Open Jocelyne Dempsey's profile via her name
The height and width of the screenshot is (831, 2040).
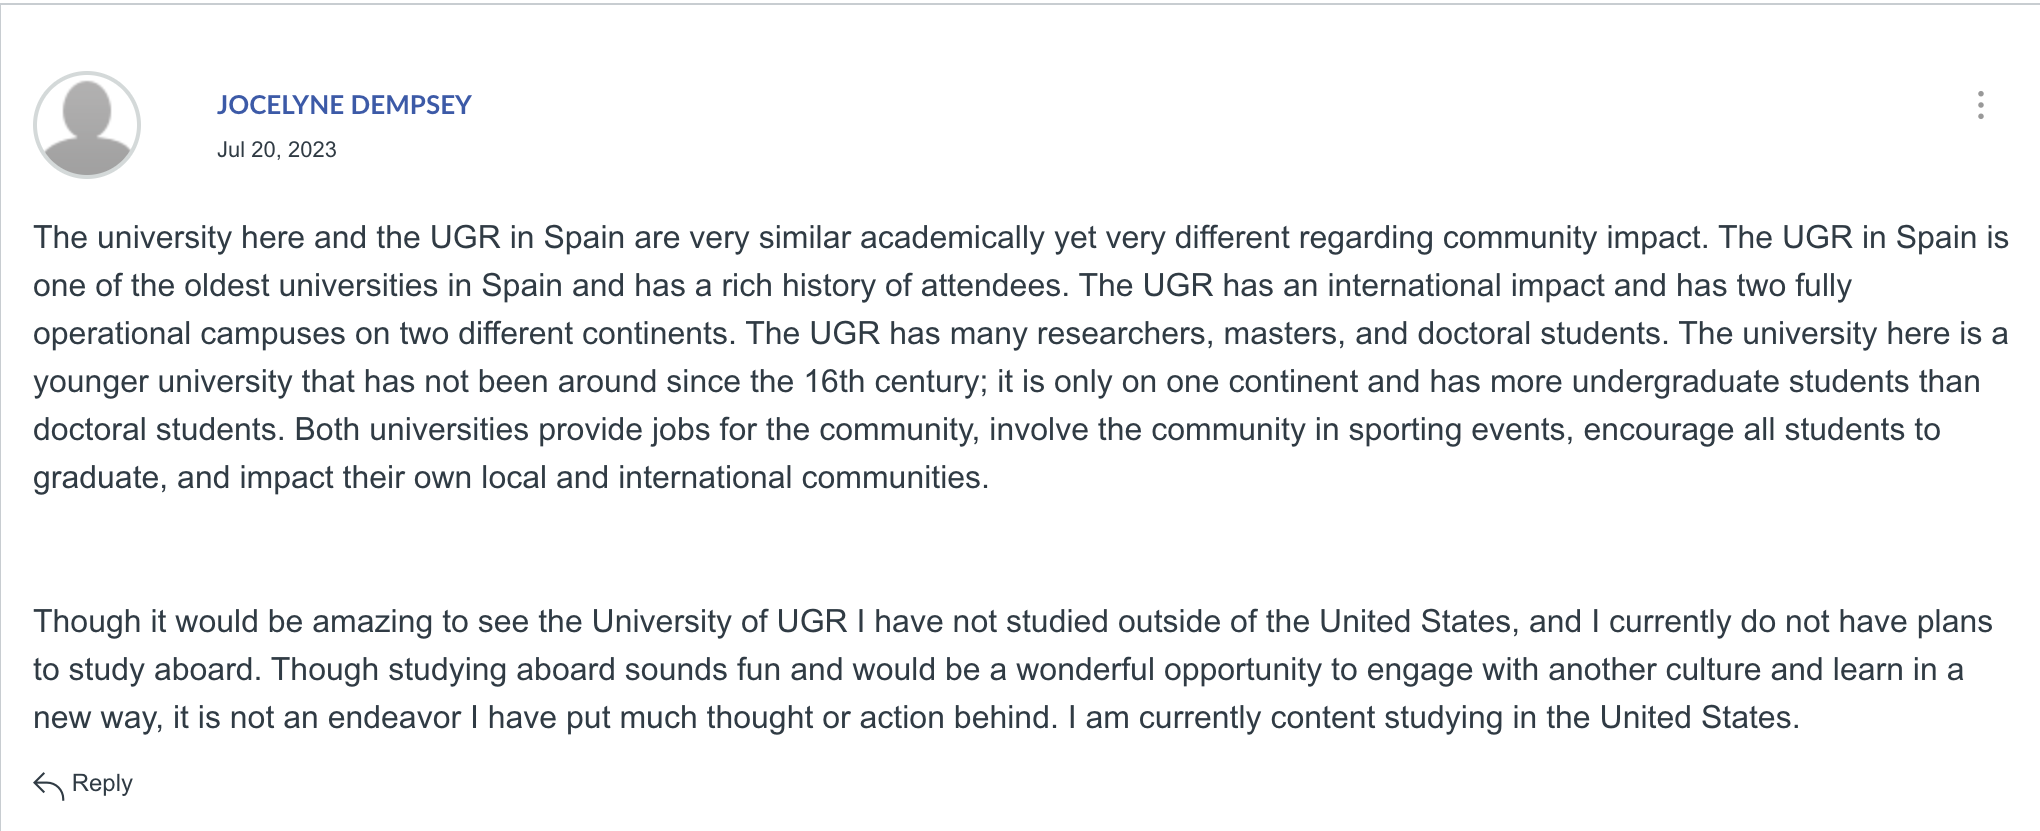(x=344, y=105)
